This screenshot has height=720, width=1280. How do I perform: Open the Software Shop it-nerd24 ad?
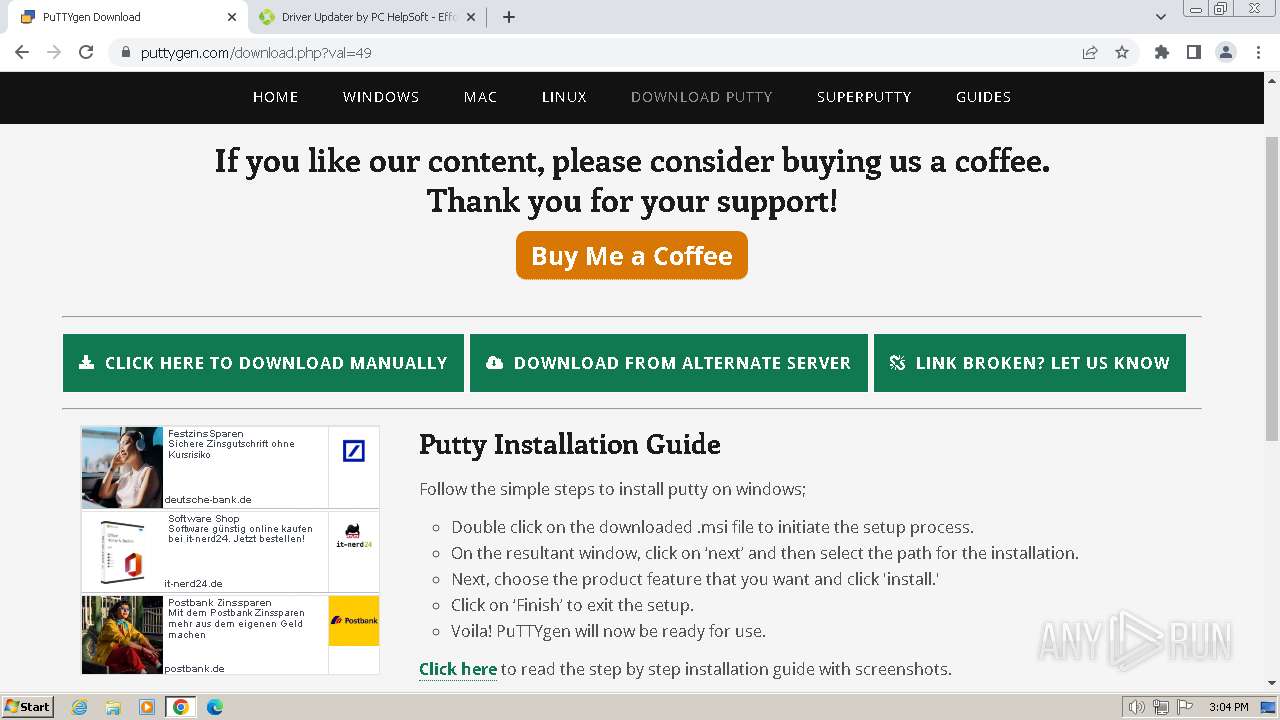pos(230,552)
